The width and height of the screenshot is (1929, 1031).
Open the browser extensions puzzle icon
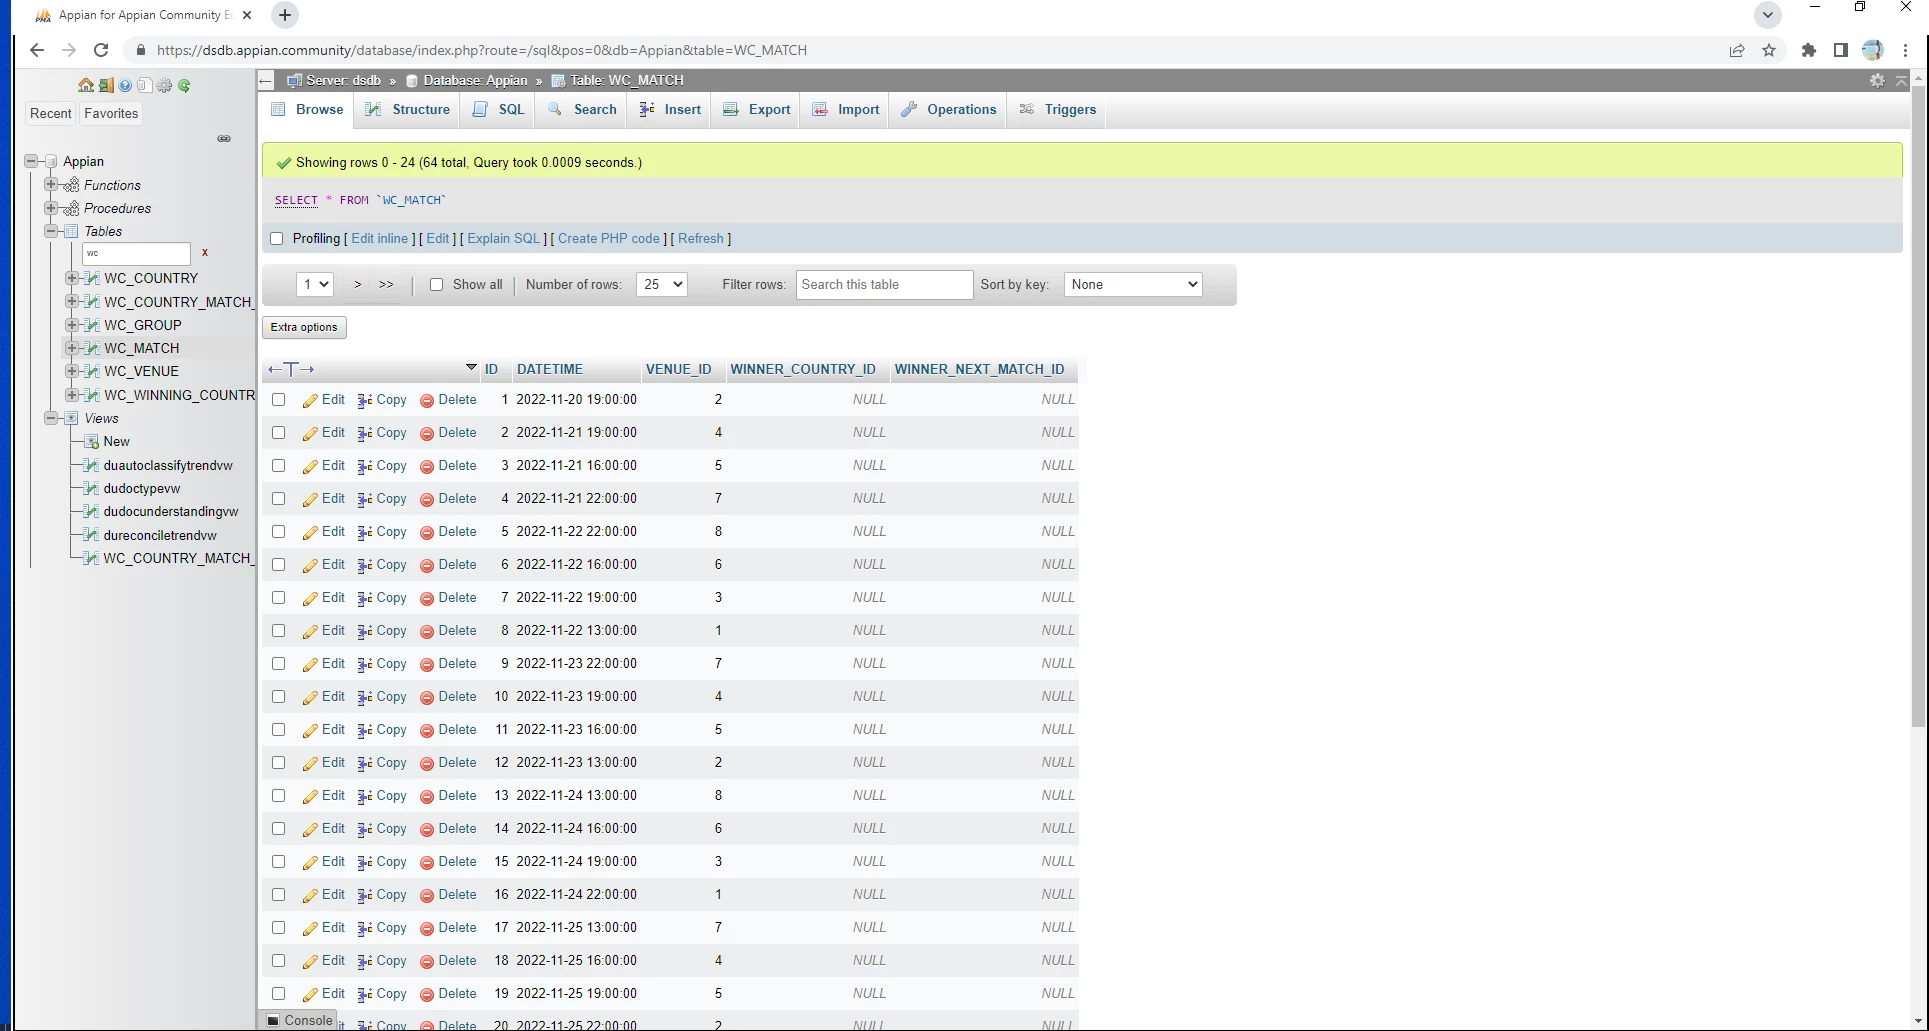(1808, 50)
